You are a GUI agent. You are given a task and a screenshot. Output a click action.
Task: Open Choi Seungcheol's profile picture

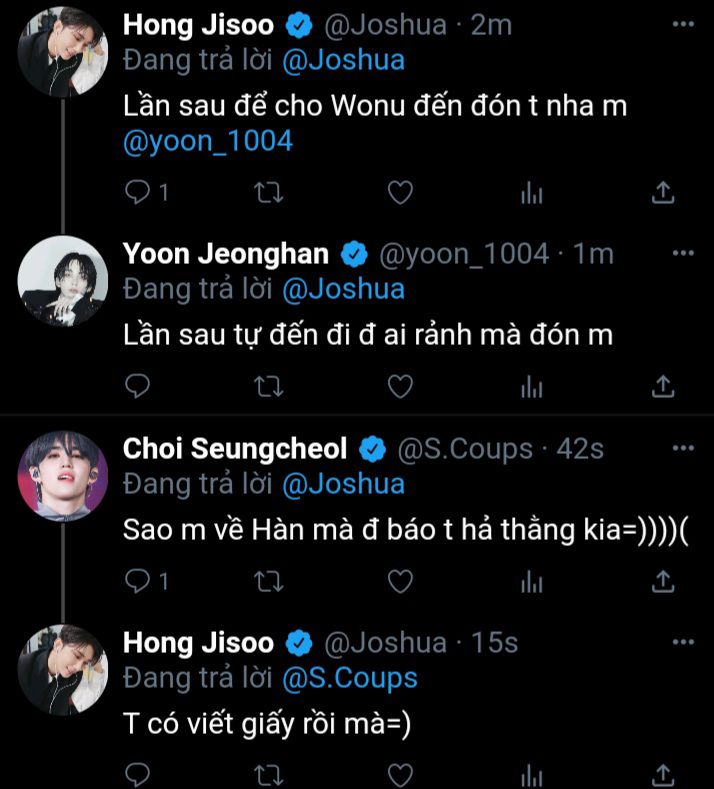pos(62,476)
